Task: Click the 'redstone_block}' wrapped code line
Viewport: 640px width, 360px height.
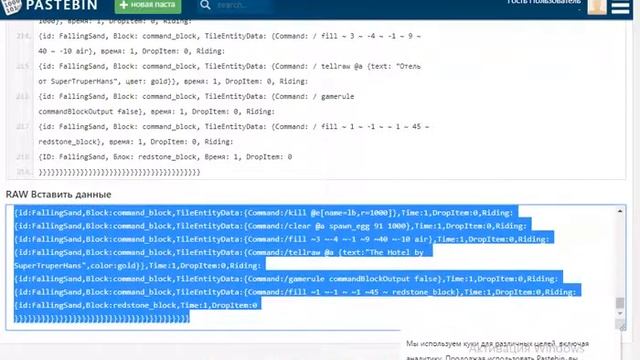Action: pyautogui.click(x=136, y=142)
